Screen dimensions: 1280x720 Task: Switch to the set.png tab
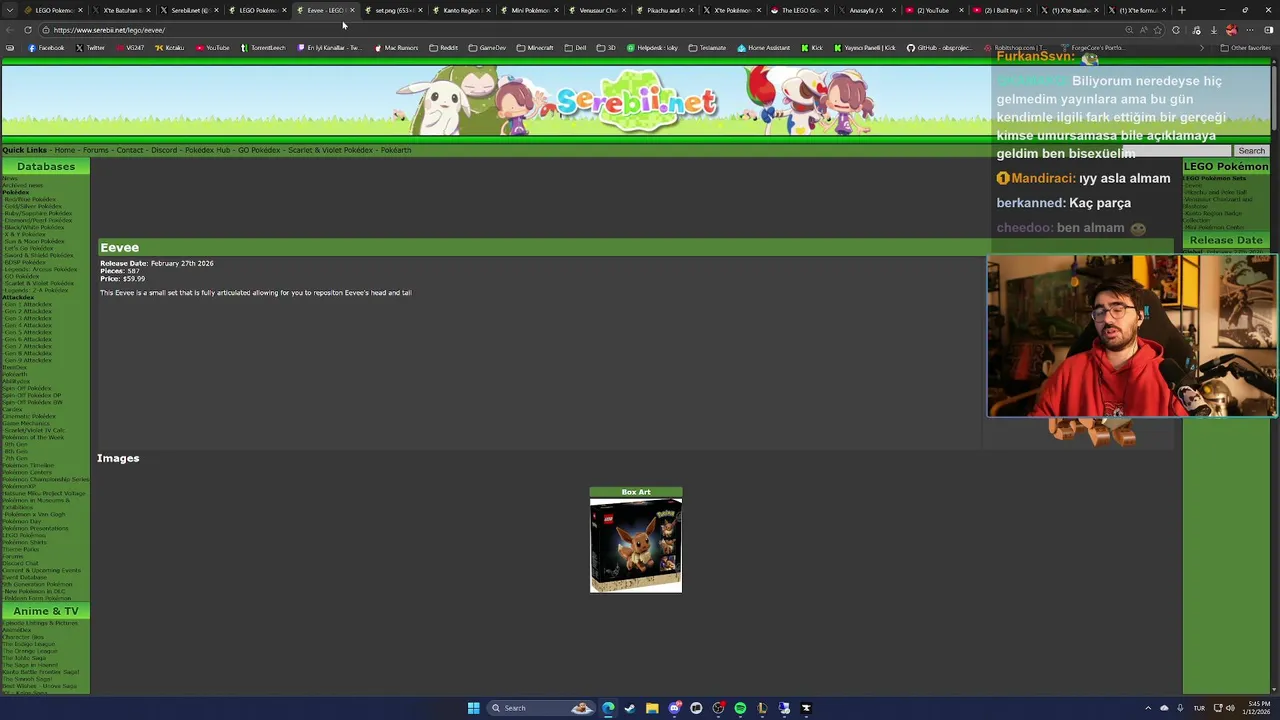[x=392, y=10]
